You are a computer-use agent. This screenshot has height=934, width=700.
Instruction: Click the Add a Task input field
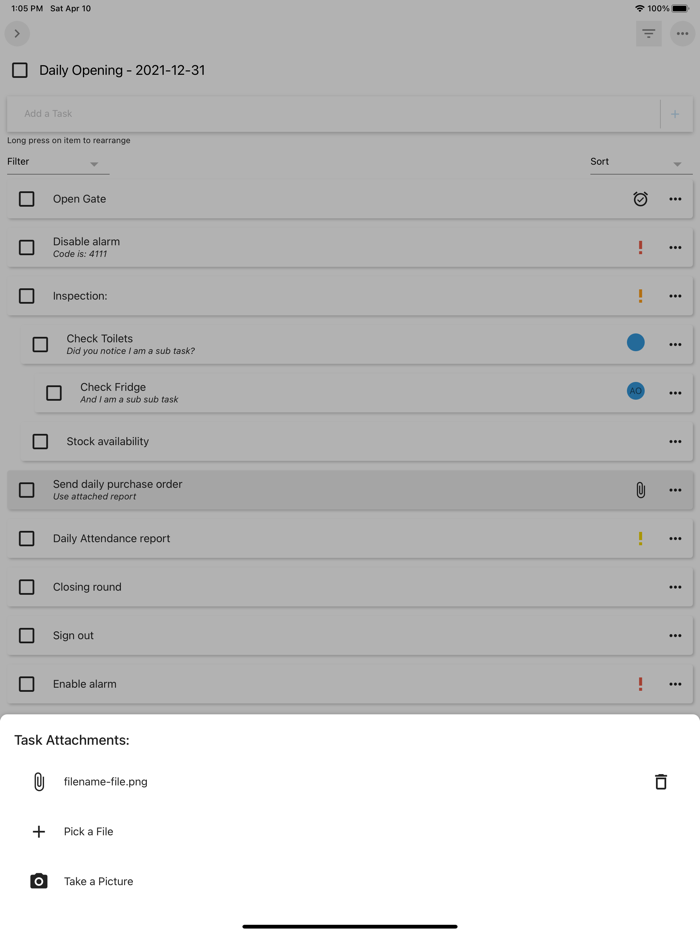(x=300, y=113)
